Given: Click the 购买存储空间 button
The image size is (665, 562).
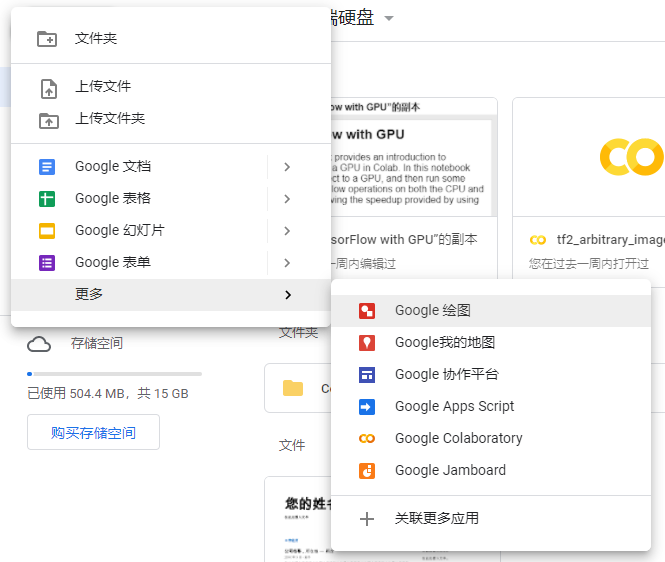Looking at the screenshot, I should click(93, 432).
